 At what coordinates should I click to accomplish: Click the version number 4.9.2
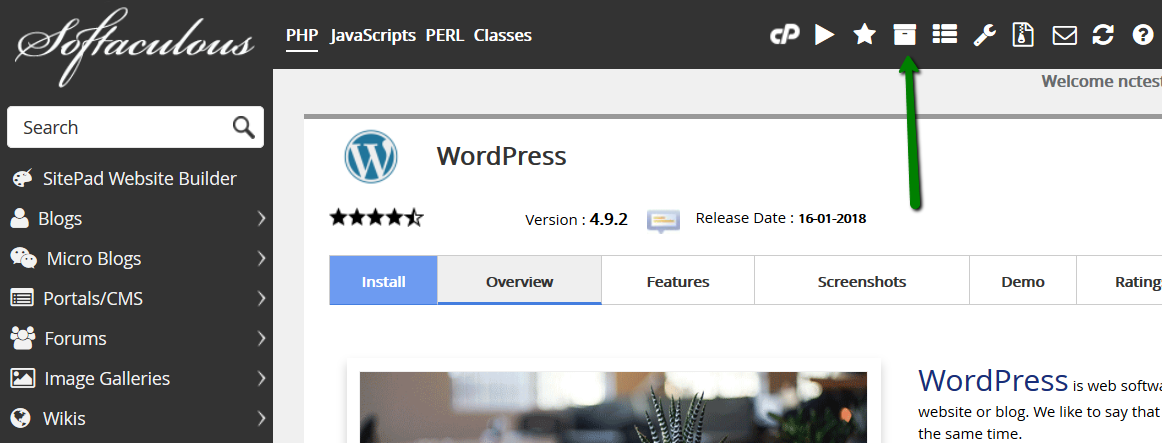click(x=608, y=219)
